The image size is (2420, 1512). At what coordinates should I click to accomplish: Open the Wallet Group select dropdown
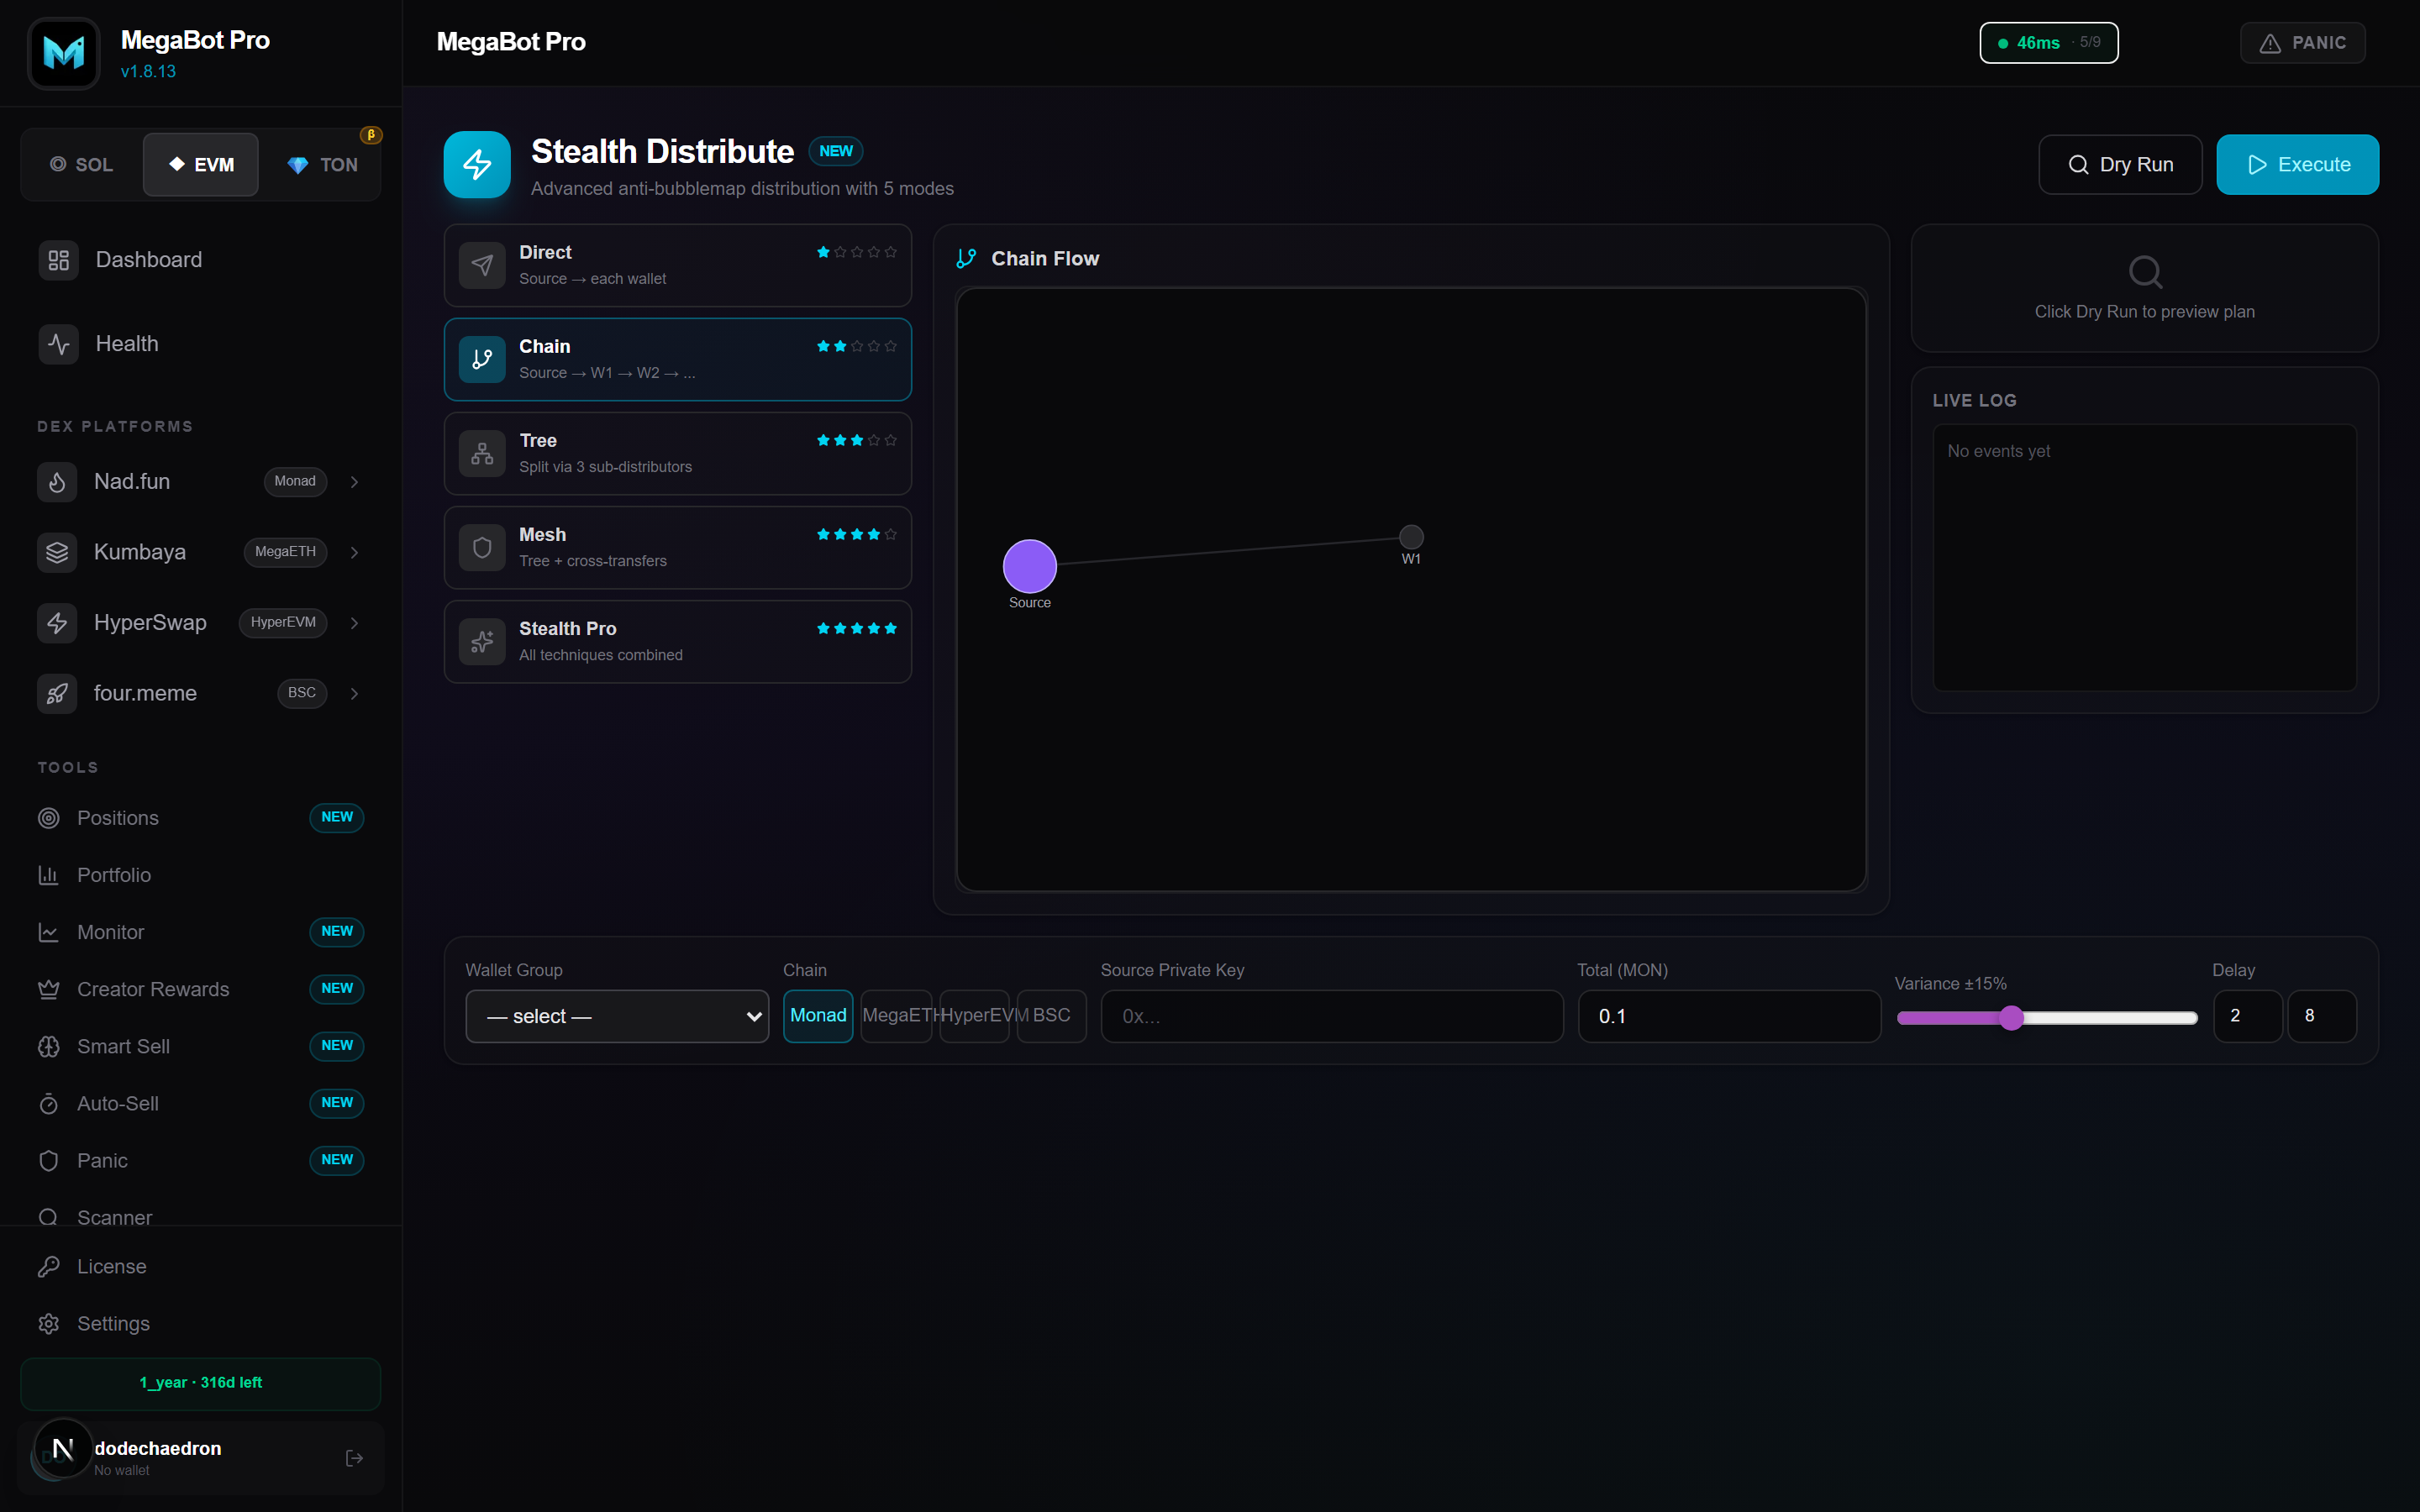tap(617, 1016)
